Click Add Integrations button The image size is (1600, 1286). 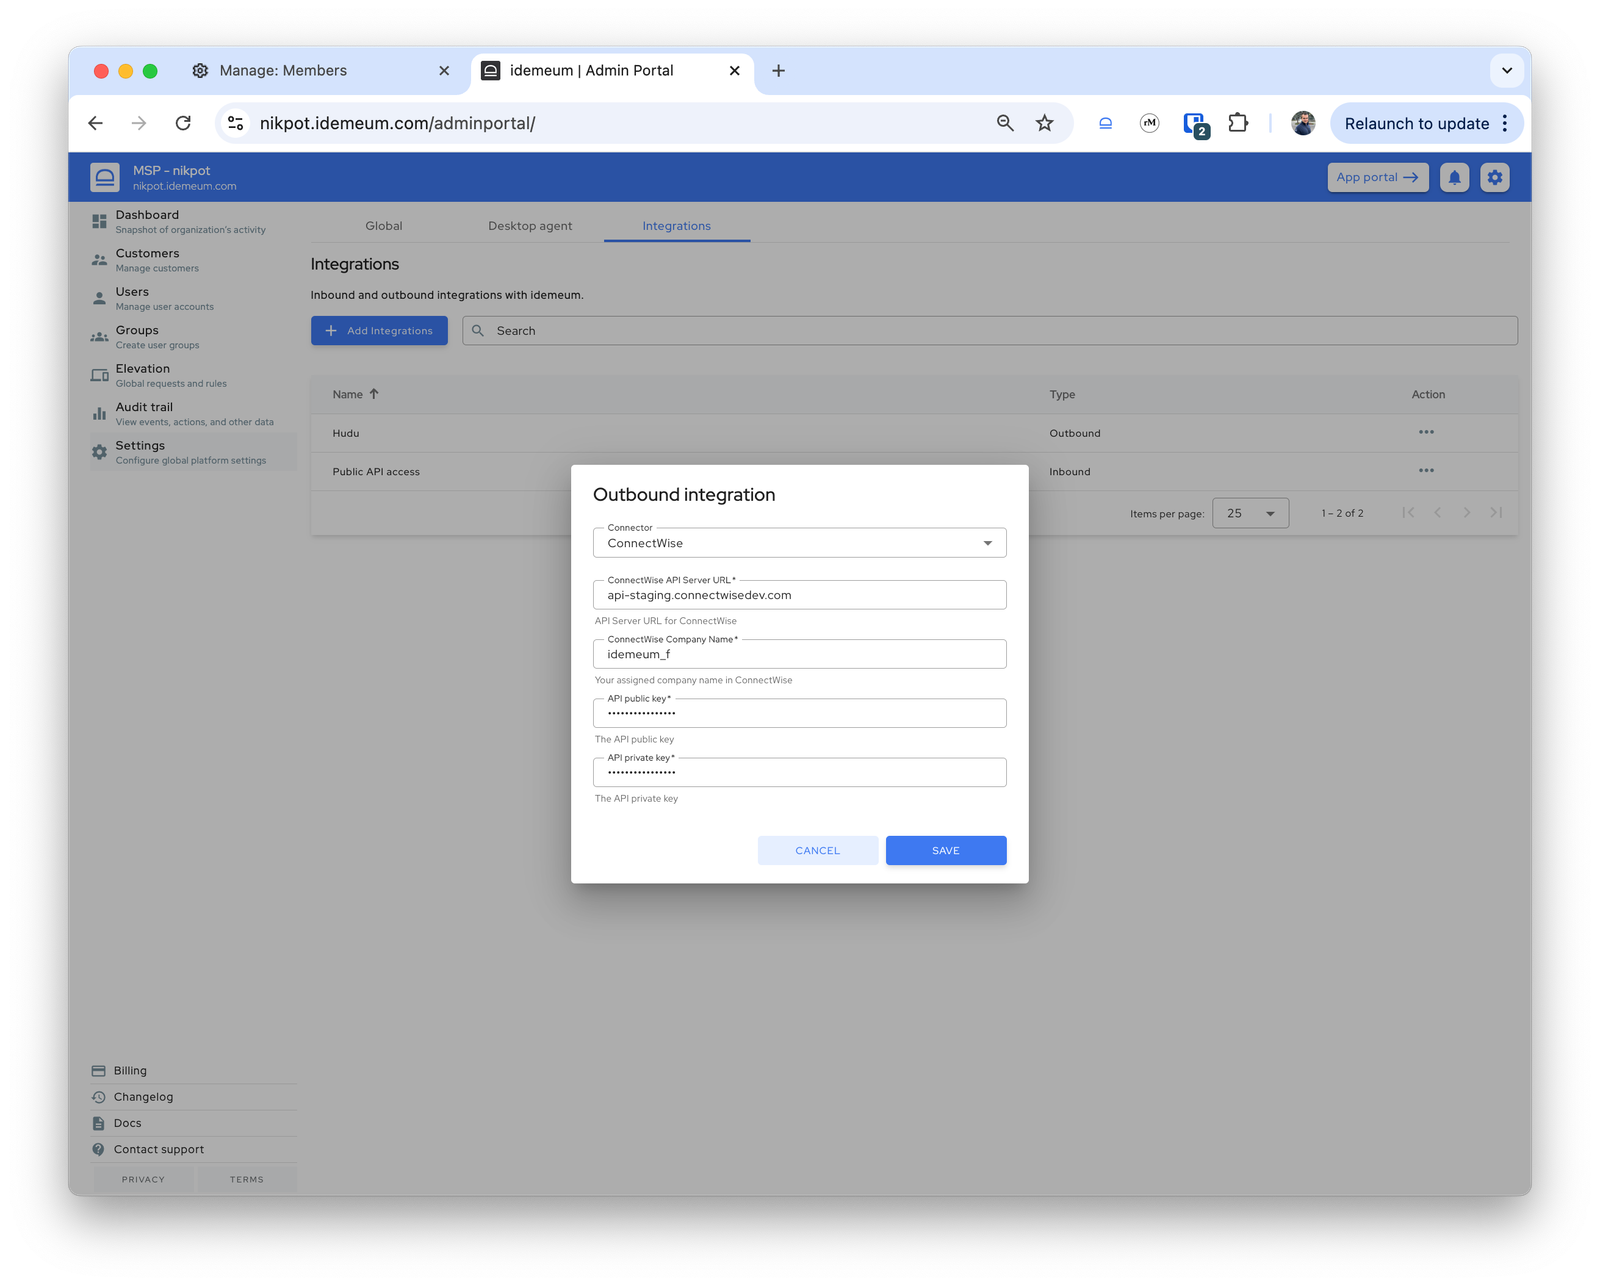click(379, 331)
